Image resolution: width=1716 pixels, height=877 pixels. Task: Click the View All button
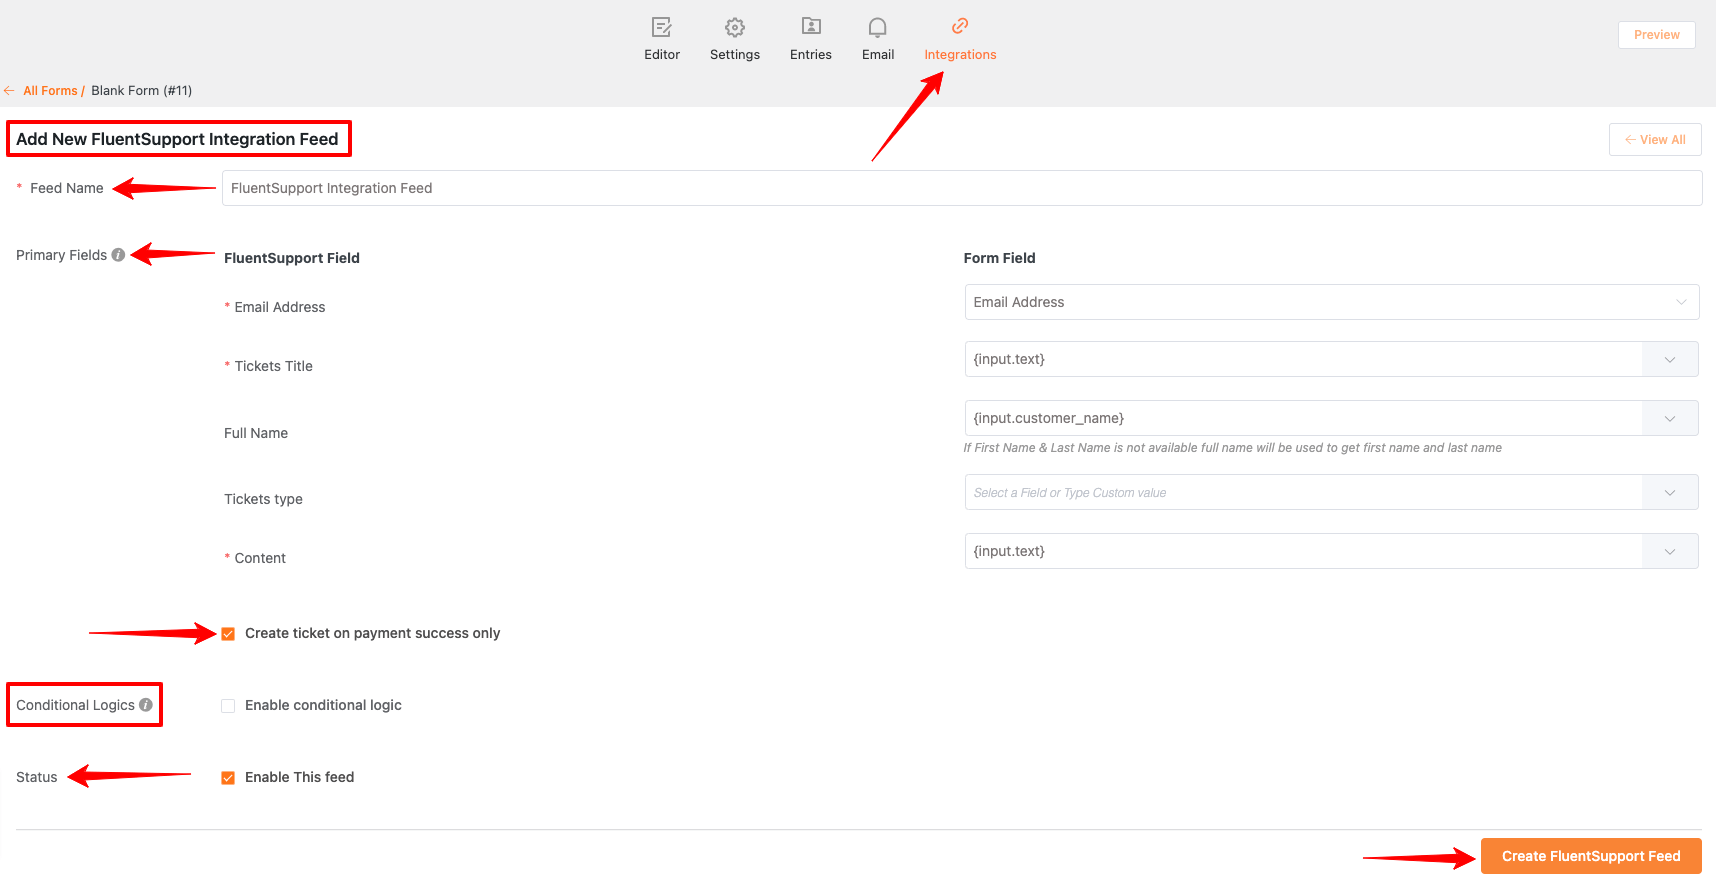1655,140
